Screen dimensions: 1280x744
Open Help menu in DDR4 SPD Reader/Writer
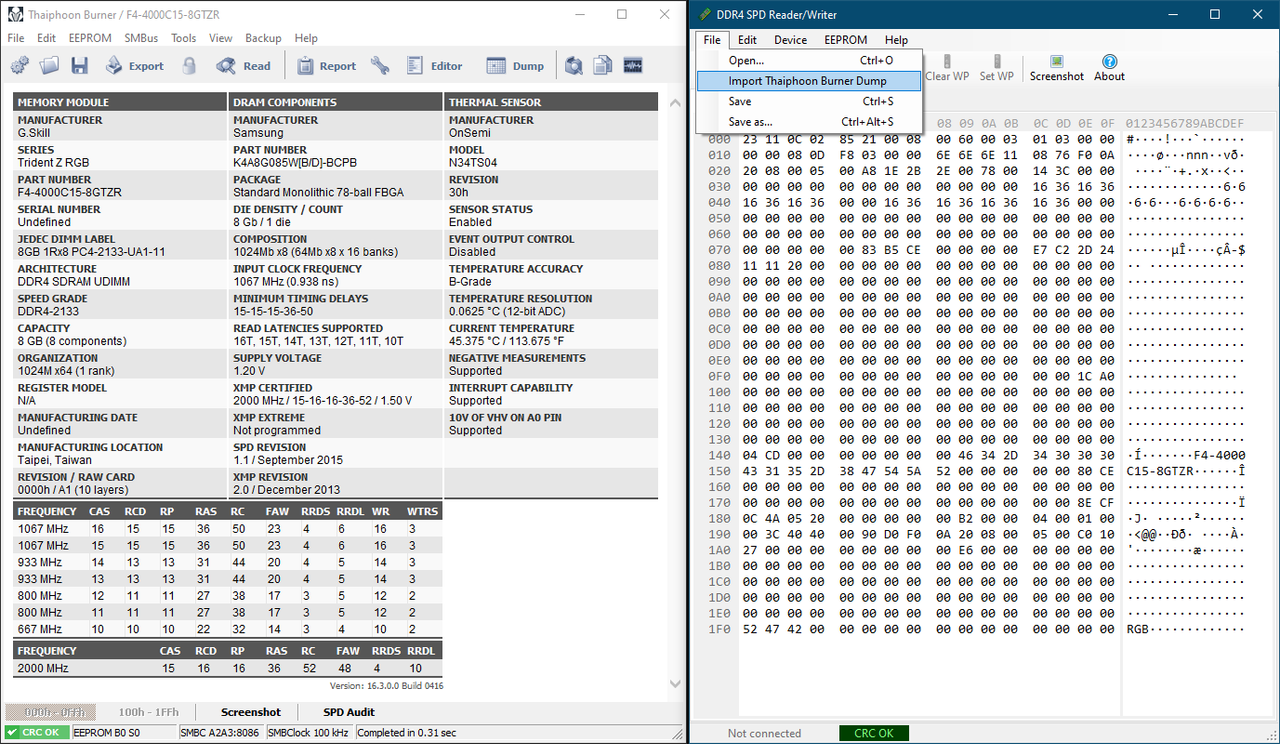(x=896, y=40)
